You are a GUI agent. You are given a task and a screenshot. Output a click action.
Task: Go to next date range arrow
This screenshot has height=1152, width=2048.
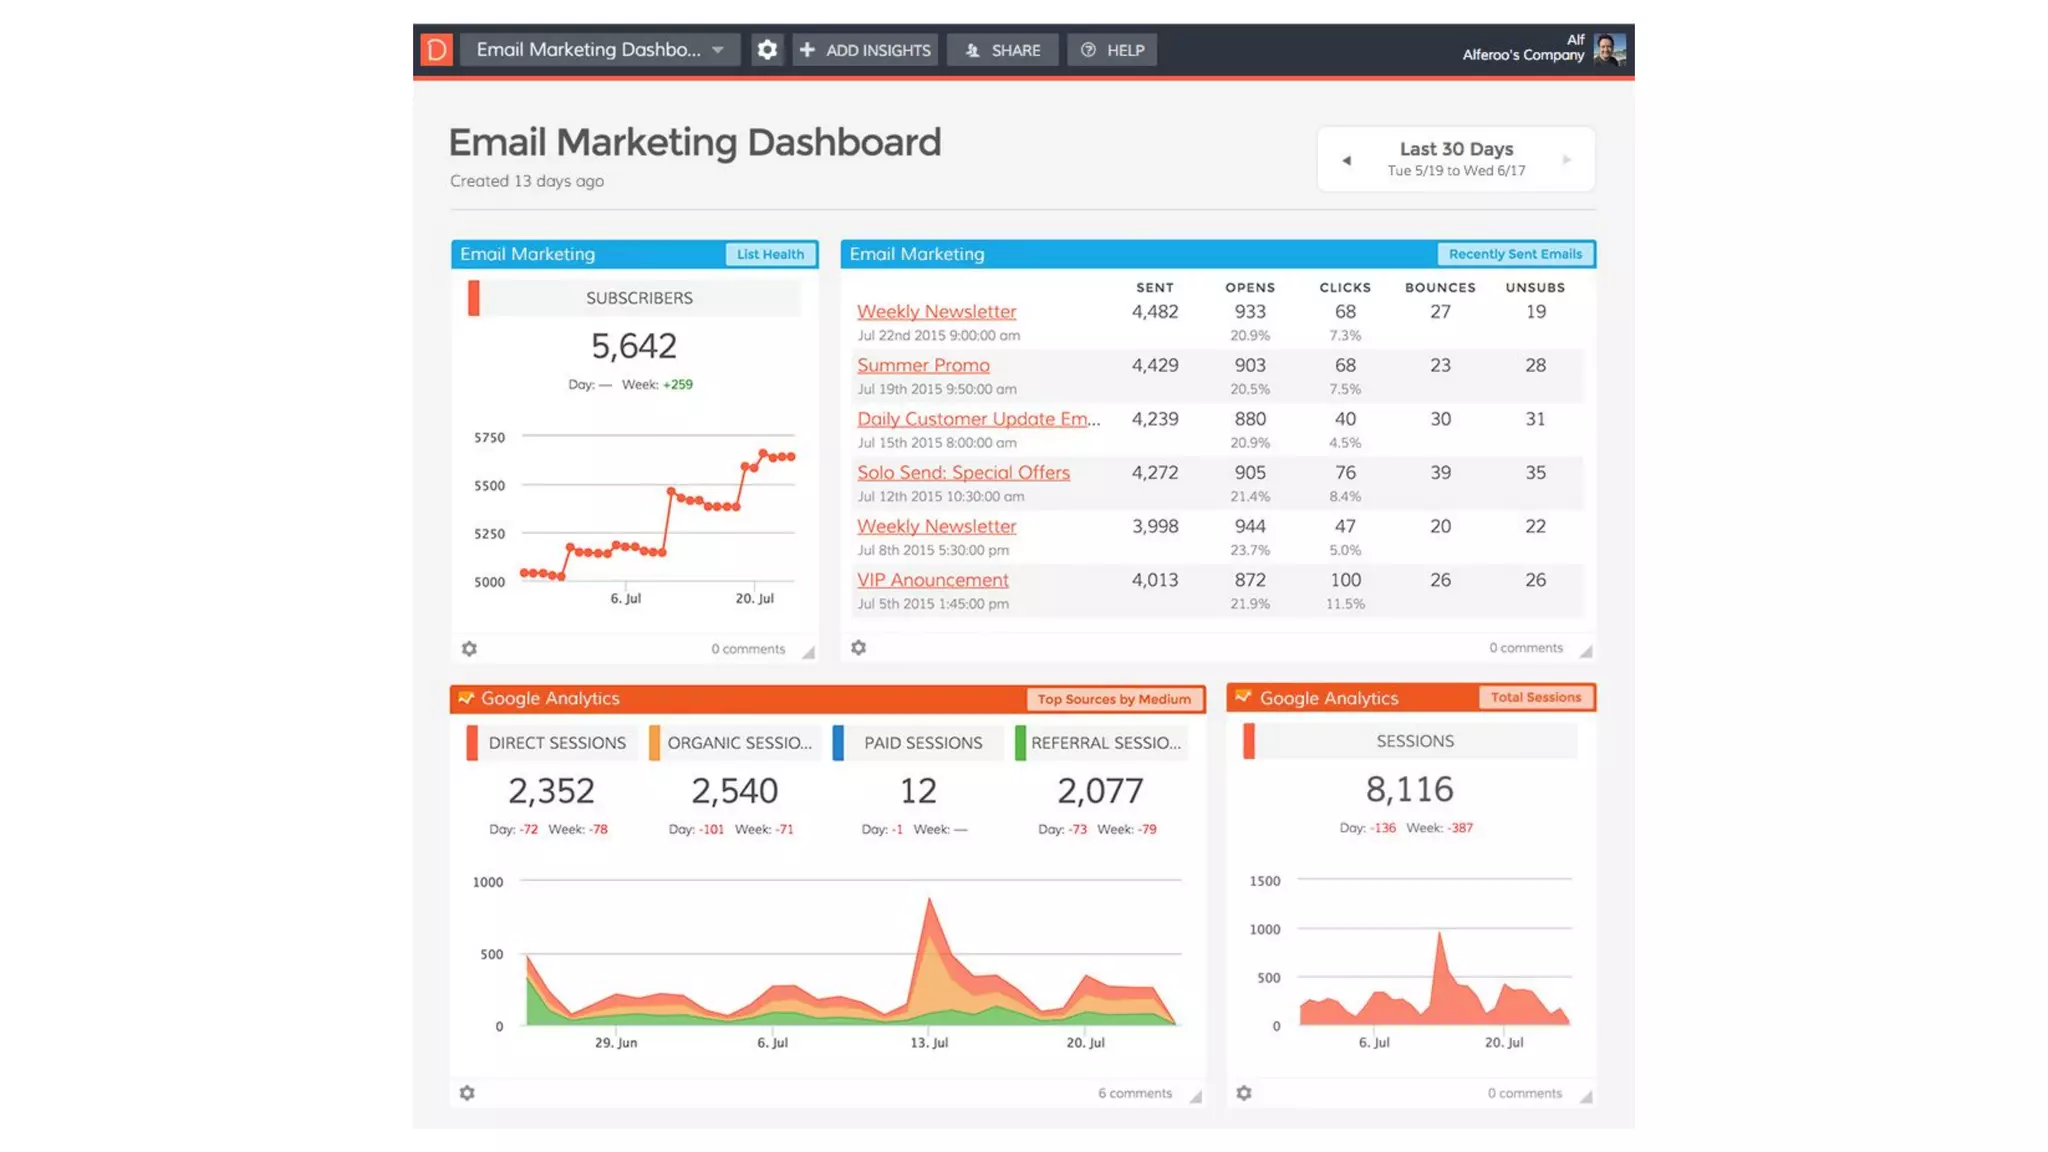tap(1566, 160)
